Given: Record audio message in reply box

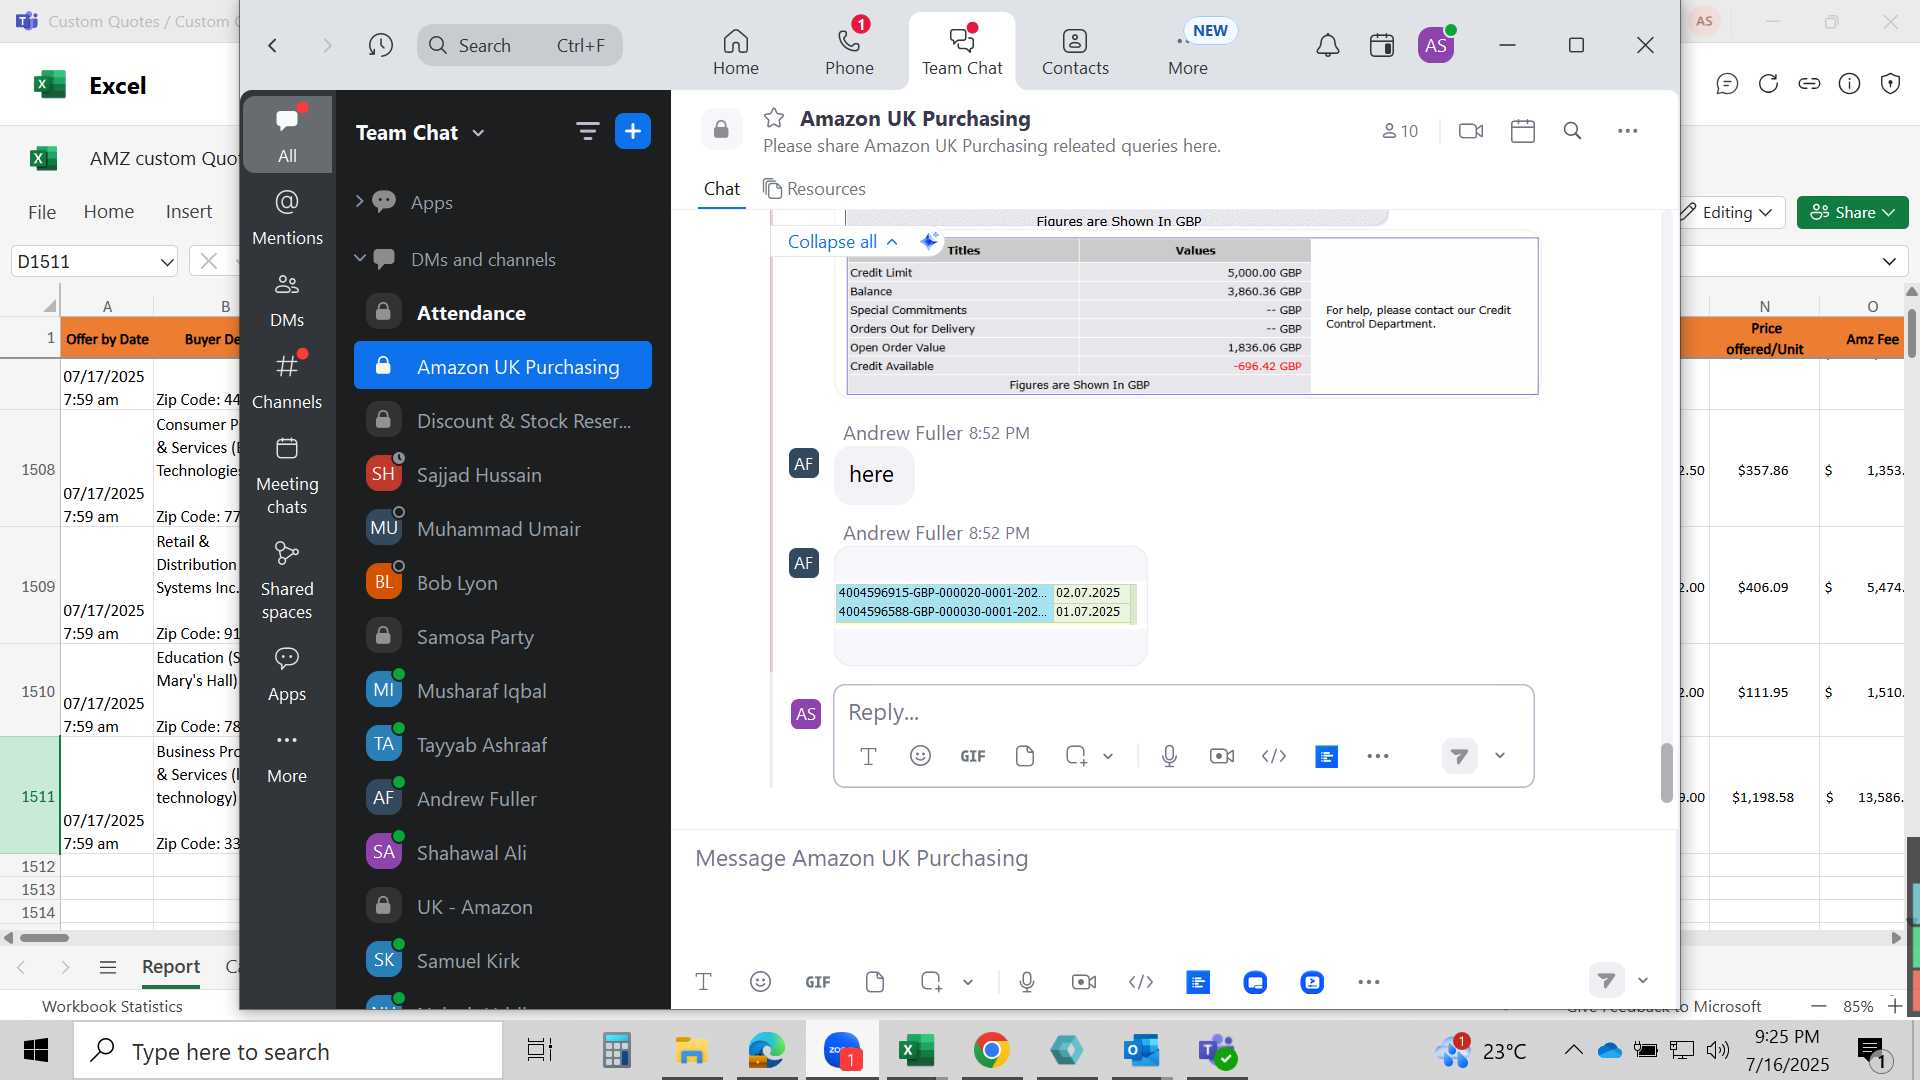Looking at the screenshot, I should coord(1169,756).
